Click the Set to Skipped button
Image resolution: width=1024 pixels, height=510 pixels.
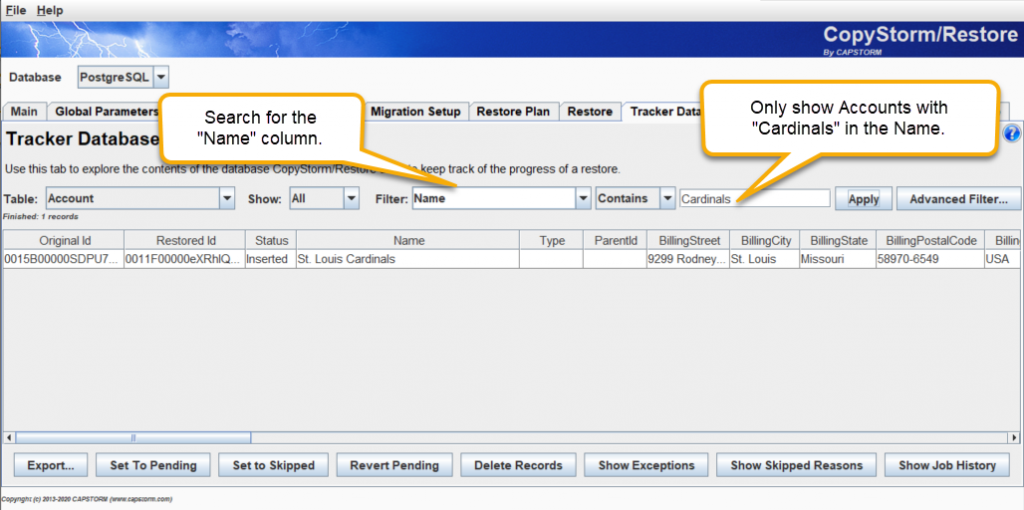pos(274,466)
